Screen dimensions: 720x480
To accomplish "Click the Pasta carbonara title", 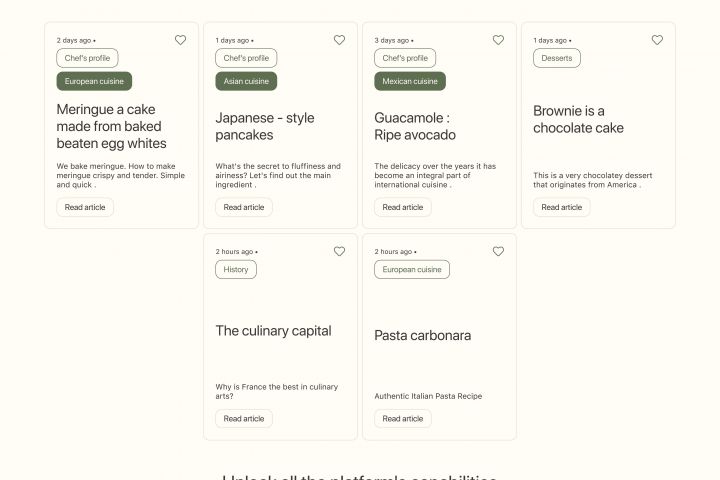I will [x=422, y=335].
